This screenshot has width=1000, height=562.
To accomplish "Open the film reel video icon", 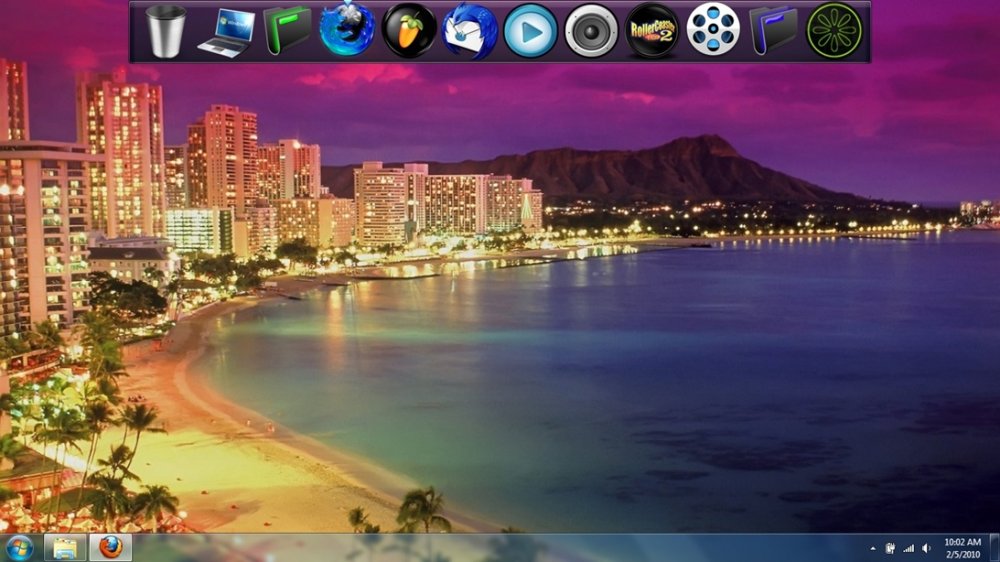I will pyautogui.click(x=713, y=29).
